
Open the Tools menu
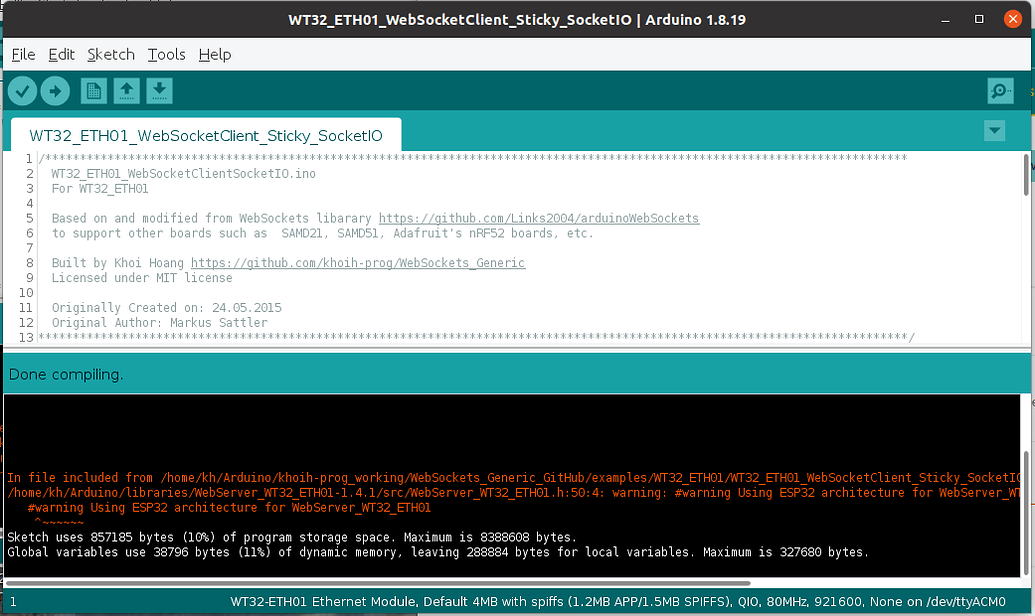(166, 54)
